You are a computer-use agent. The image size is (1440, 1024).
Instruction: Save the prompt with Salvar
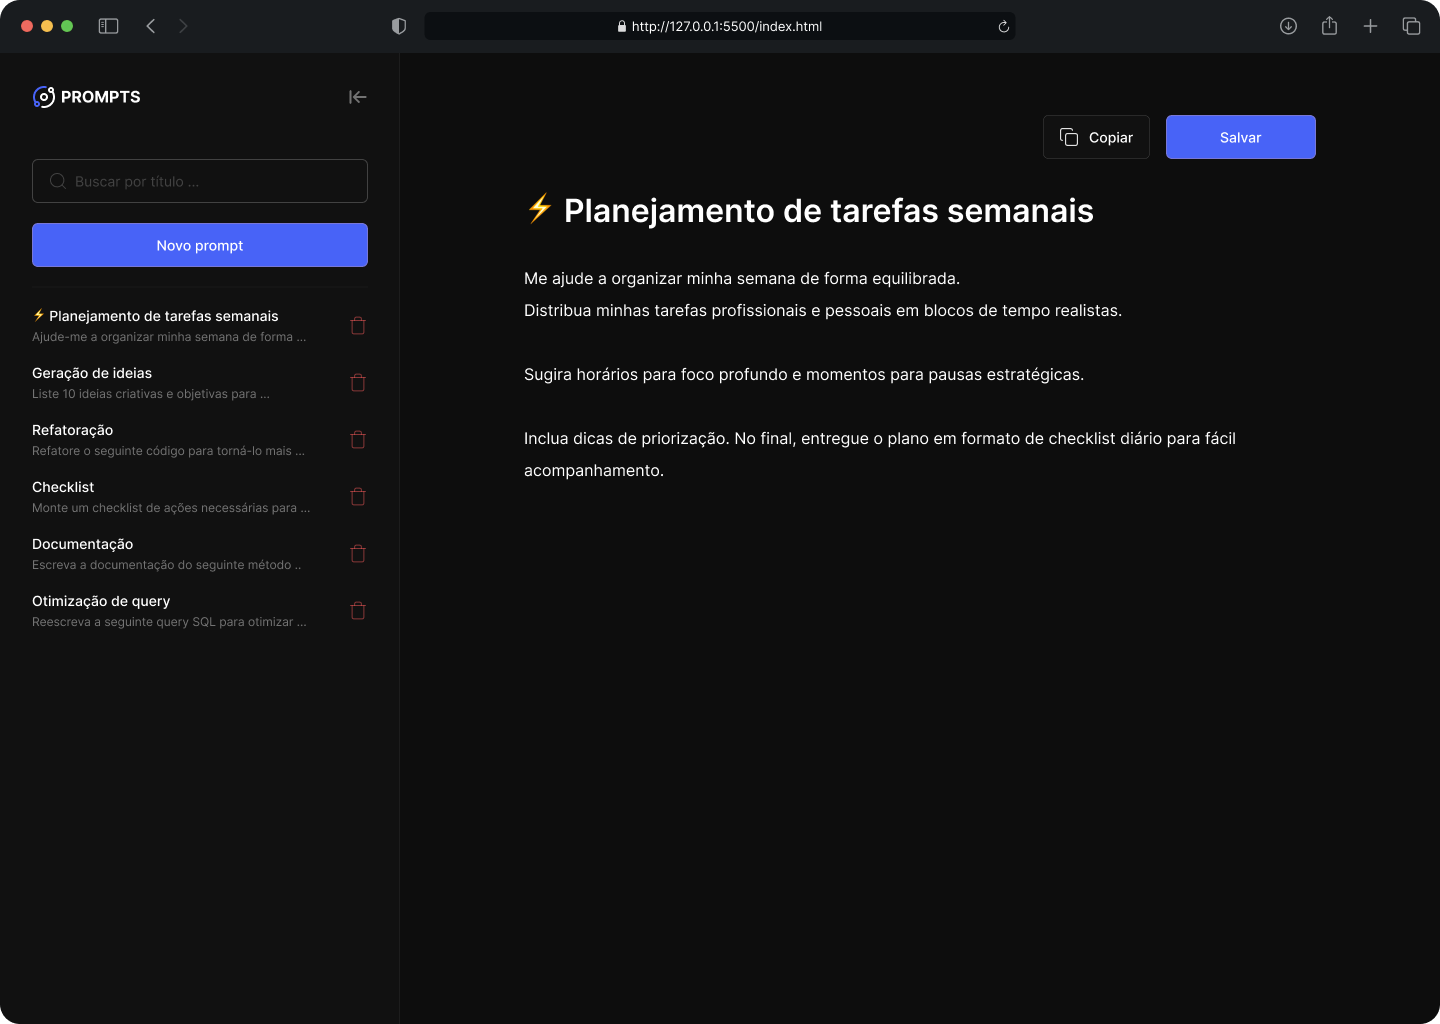1240,137
